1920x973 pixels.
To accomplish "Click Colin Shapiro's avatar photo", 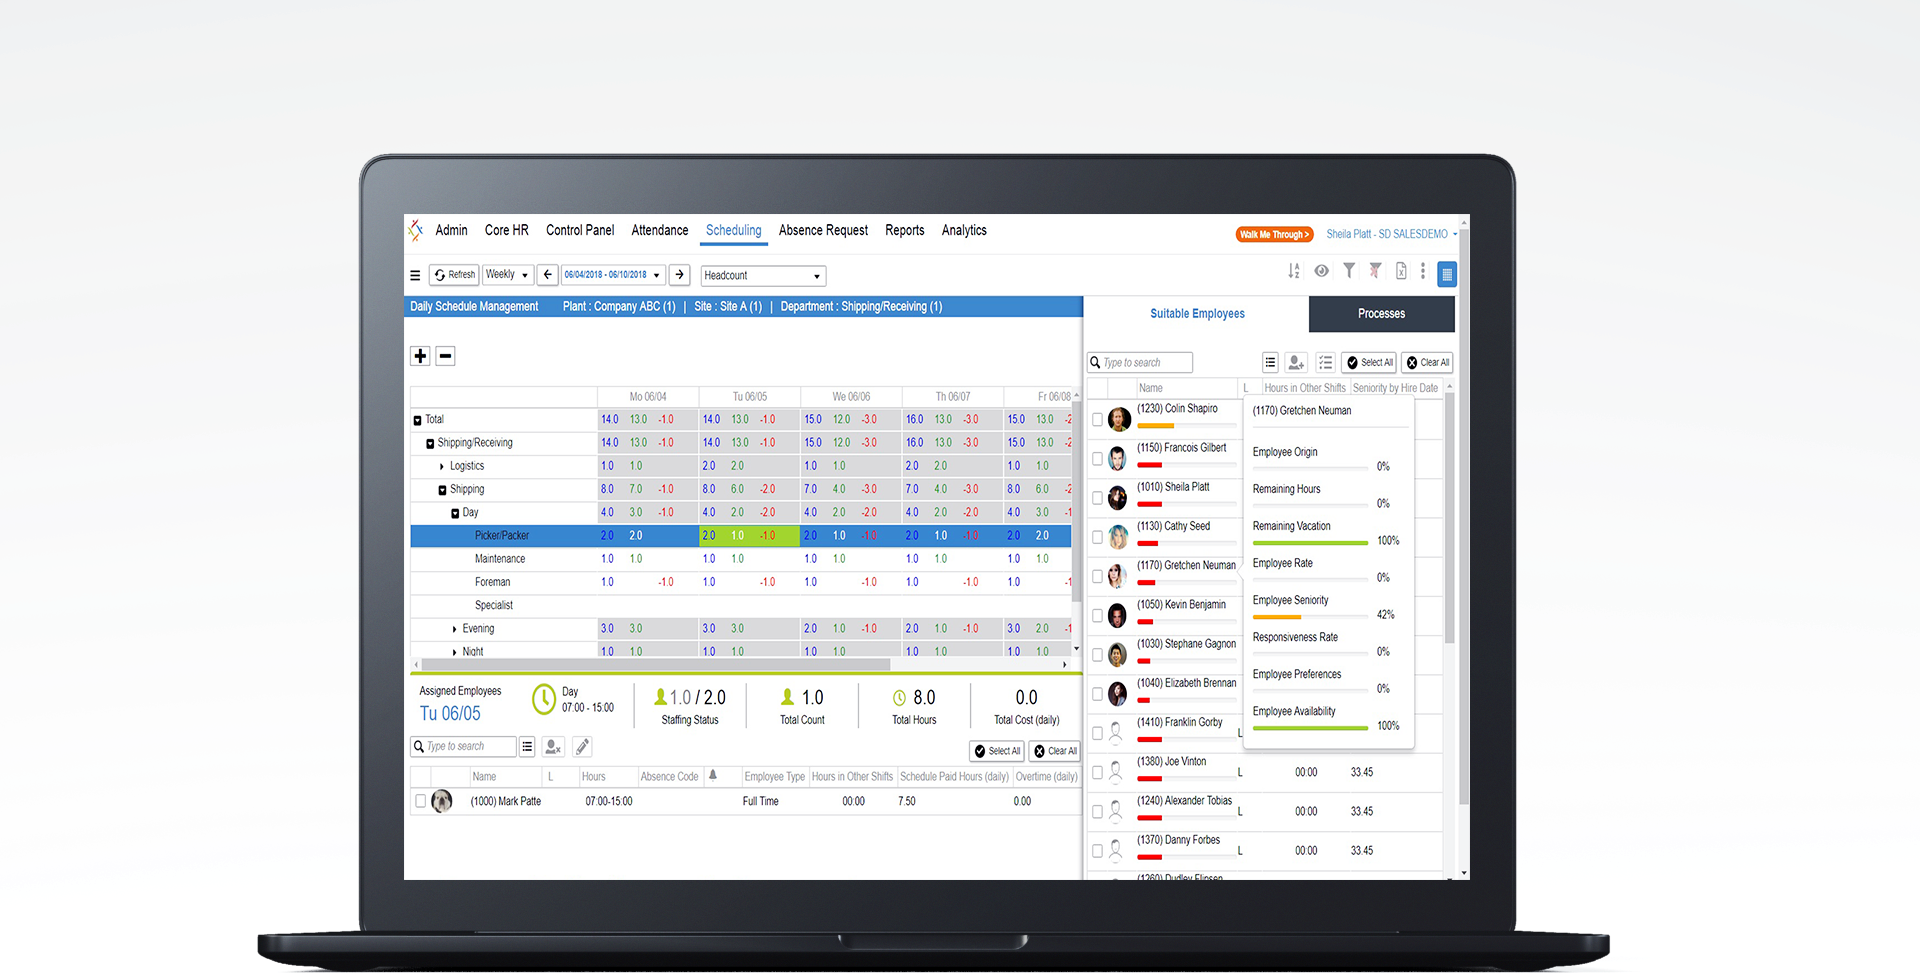I will click(1119, 419).
